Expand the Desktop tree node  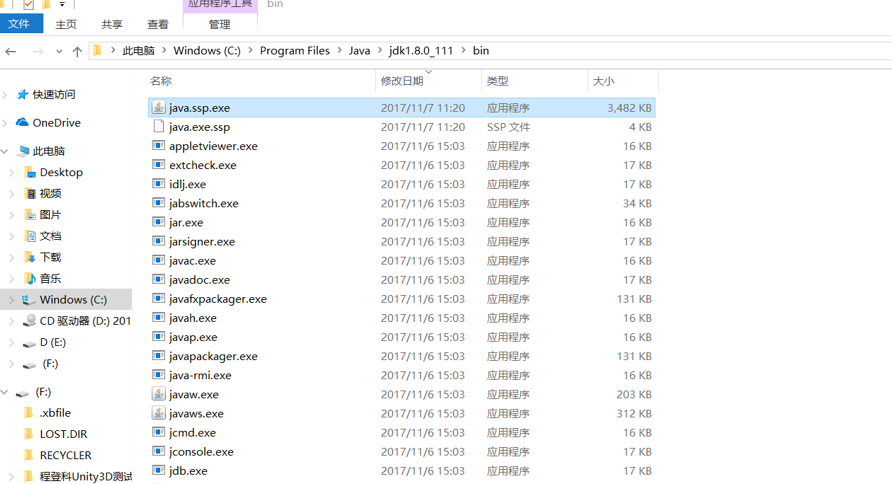pyautogui.click(x=12, y=172)
